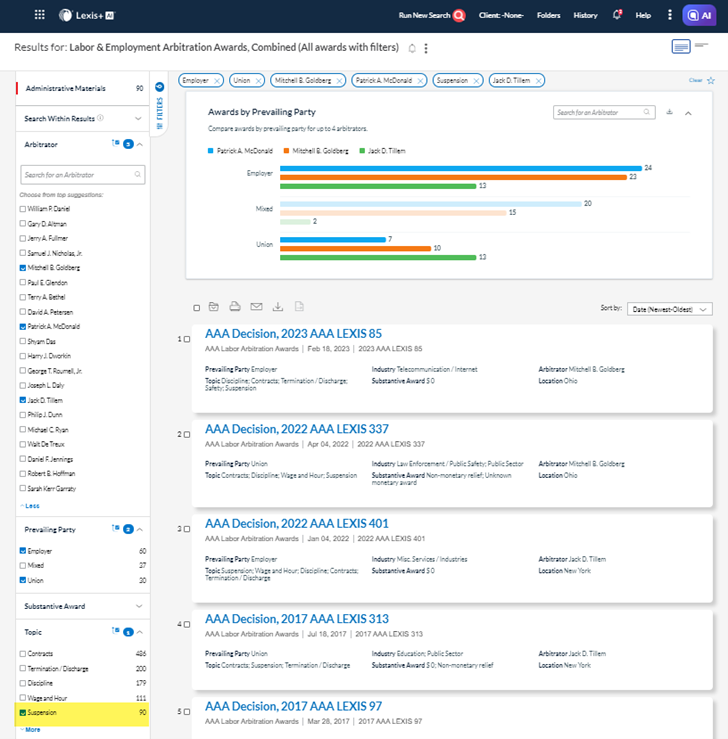Open AAA Decision, 2017 AAA LEXIS 97

point(293,706)
